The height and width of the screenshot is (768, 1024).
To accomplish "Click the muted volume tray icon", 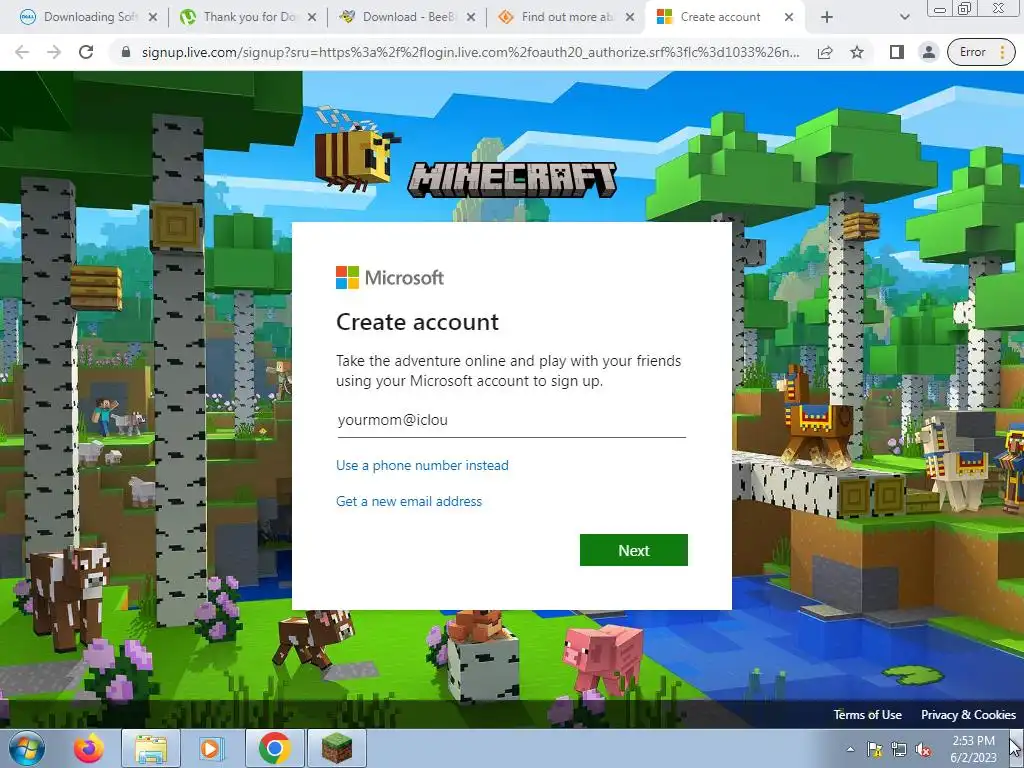I will coord(923,749).
